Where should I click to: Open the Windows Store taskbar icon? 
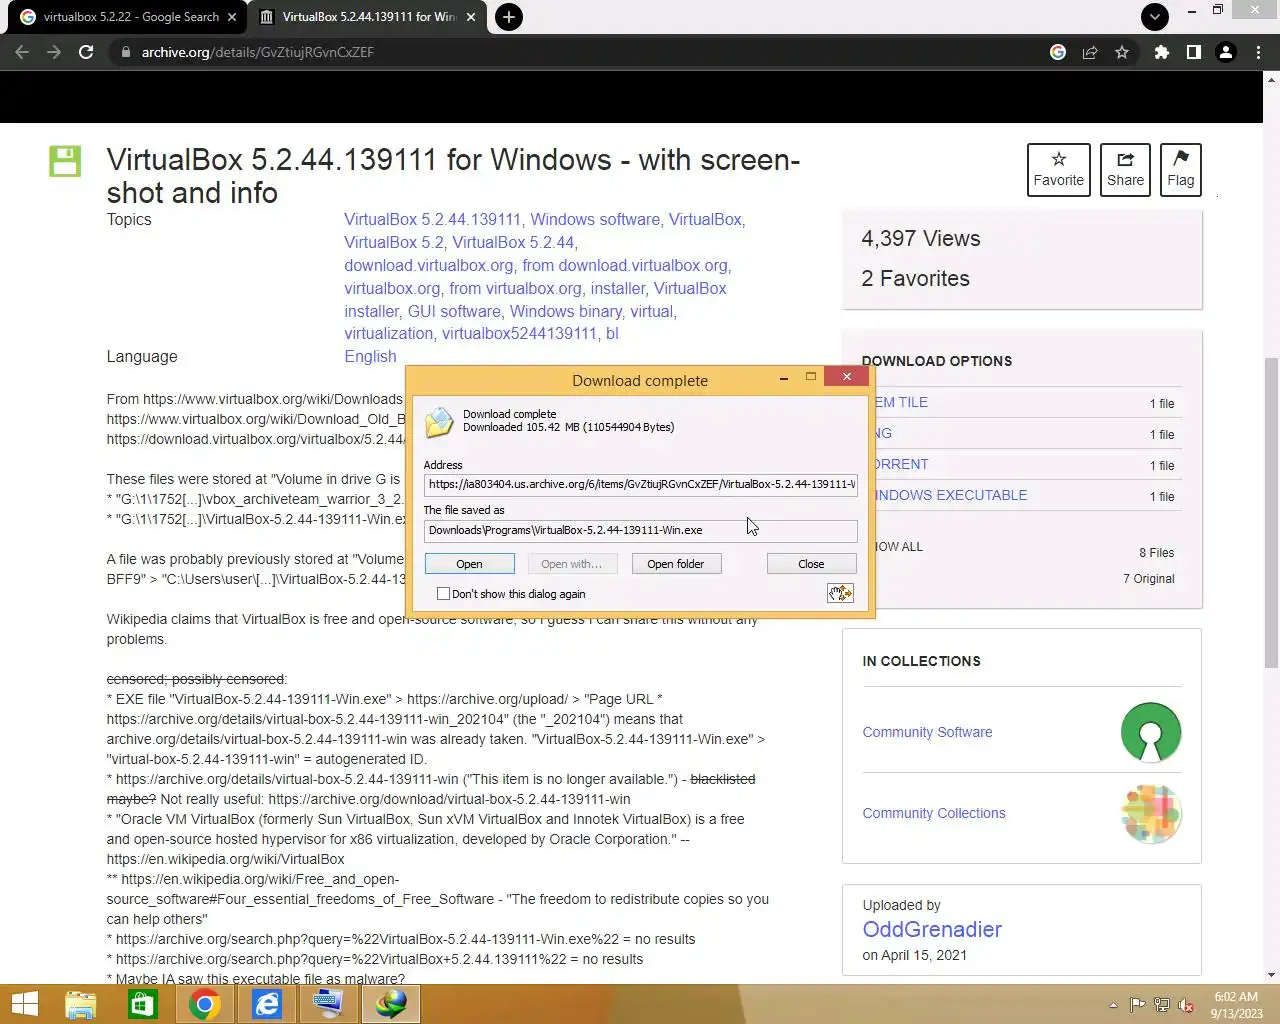click(x=143, y=1004)
